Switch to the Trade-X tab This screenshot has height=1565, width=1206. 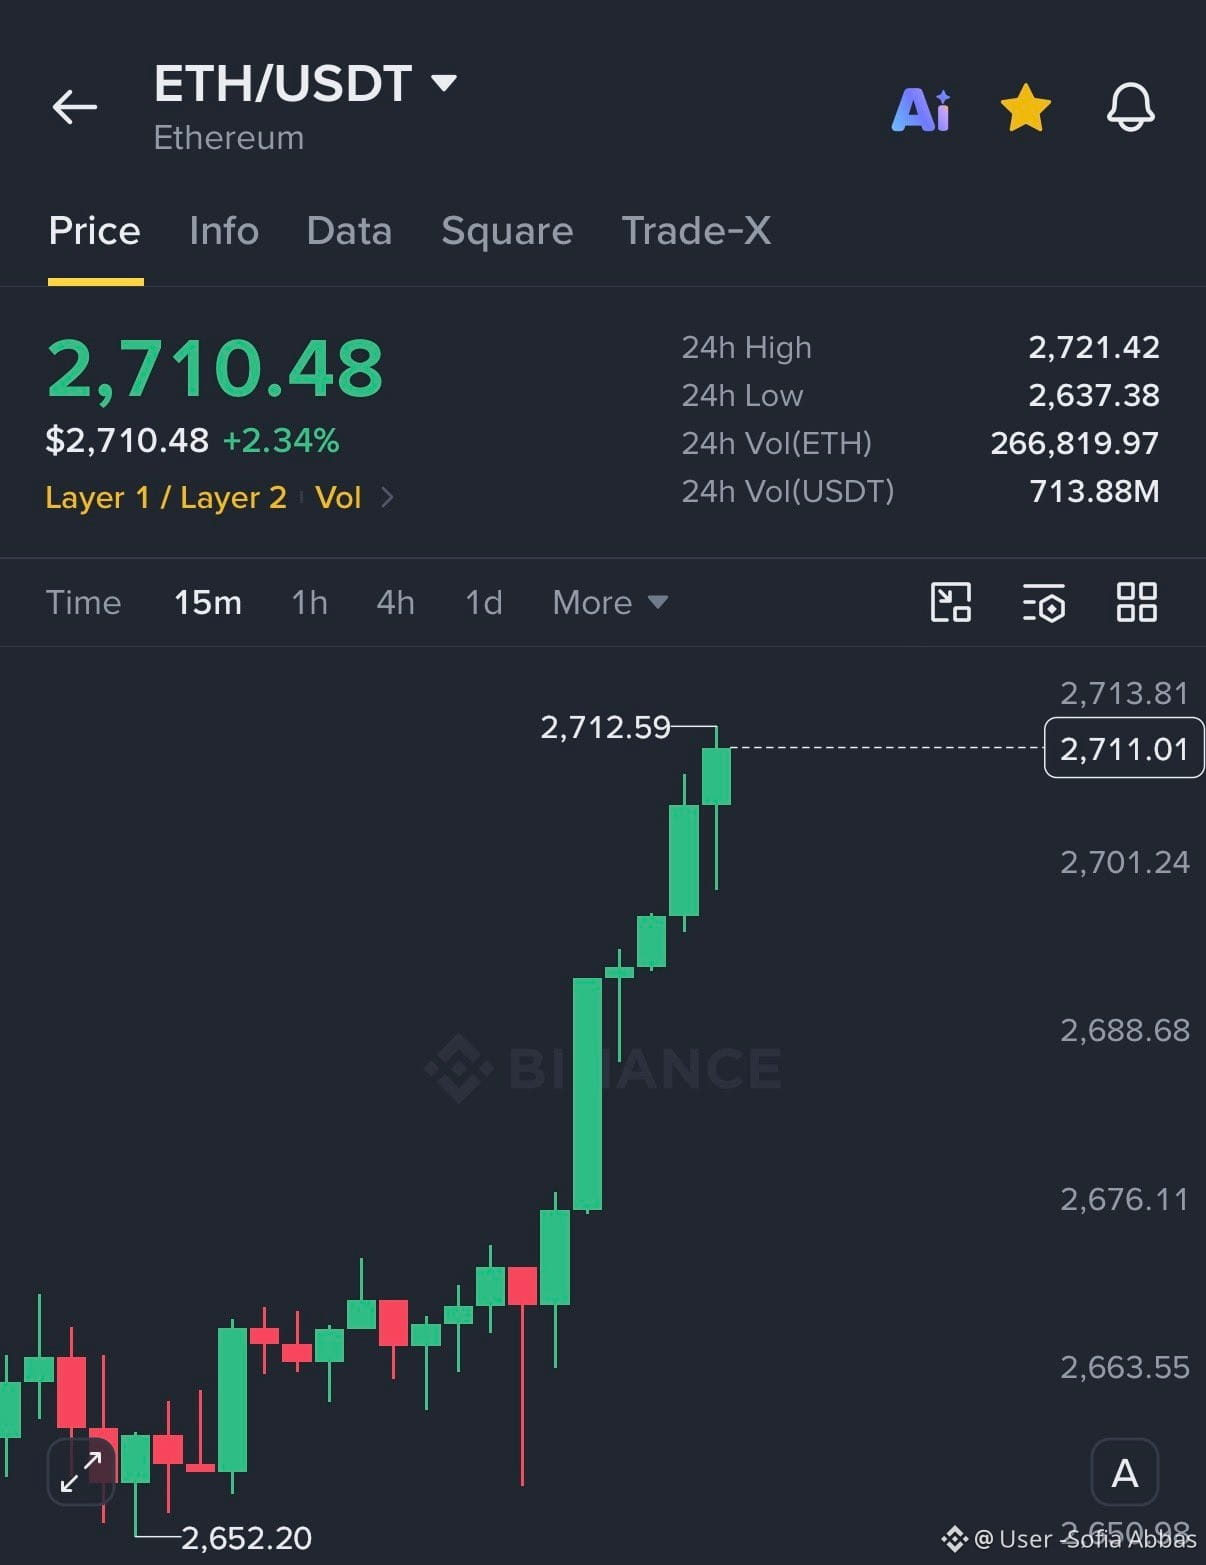(696, 231)
